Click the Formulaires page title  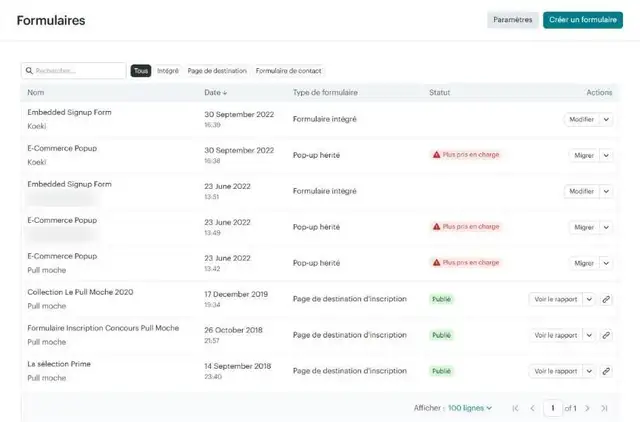click(x=51, y=20)
